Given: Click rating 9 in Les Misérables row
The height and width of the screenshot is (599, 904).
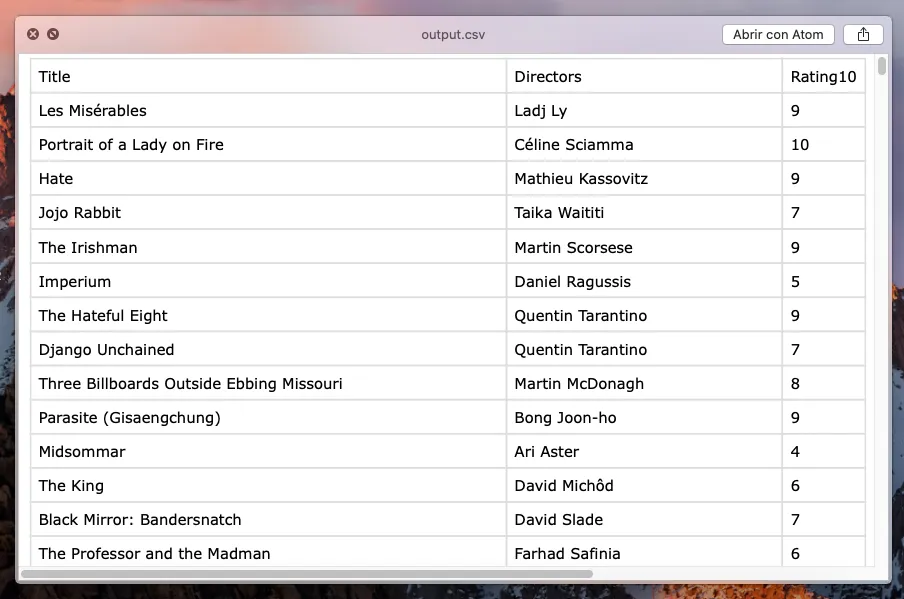Looking at the screenshot, I should [x=823, y=111].
